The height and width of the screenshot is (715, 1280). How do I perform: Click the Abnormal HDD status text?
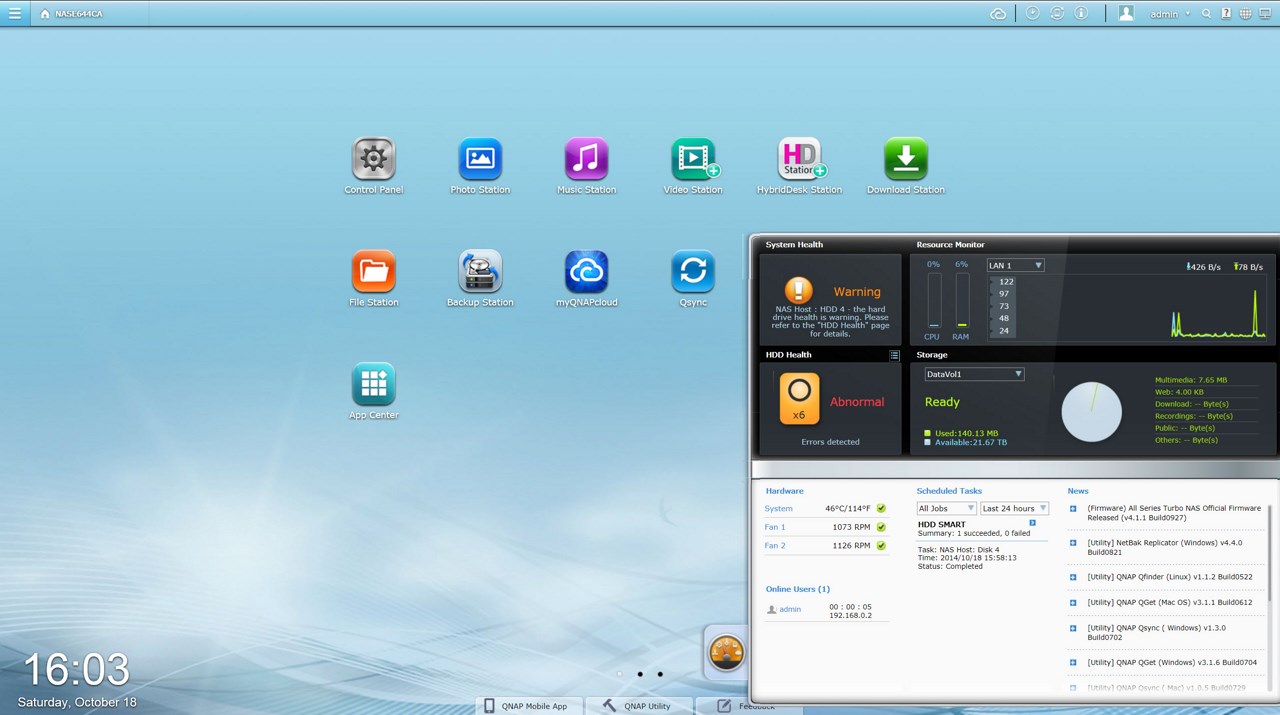pos(857,402)
